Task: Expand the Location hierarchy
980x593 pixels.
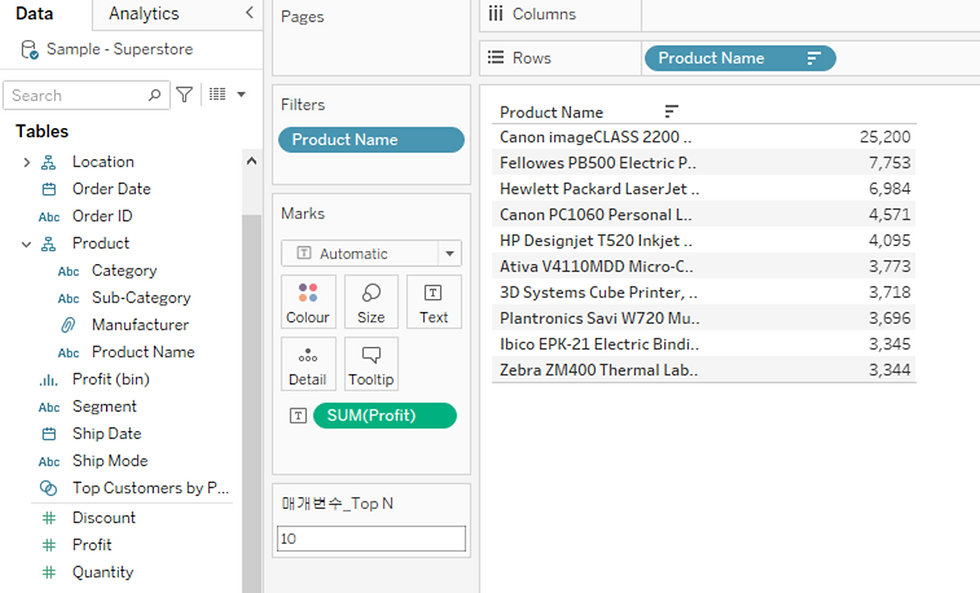Action: point(26,162)
